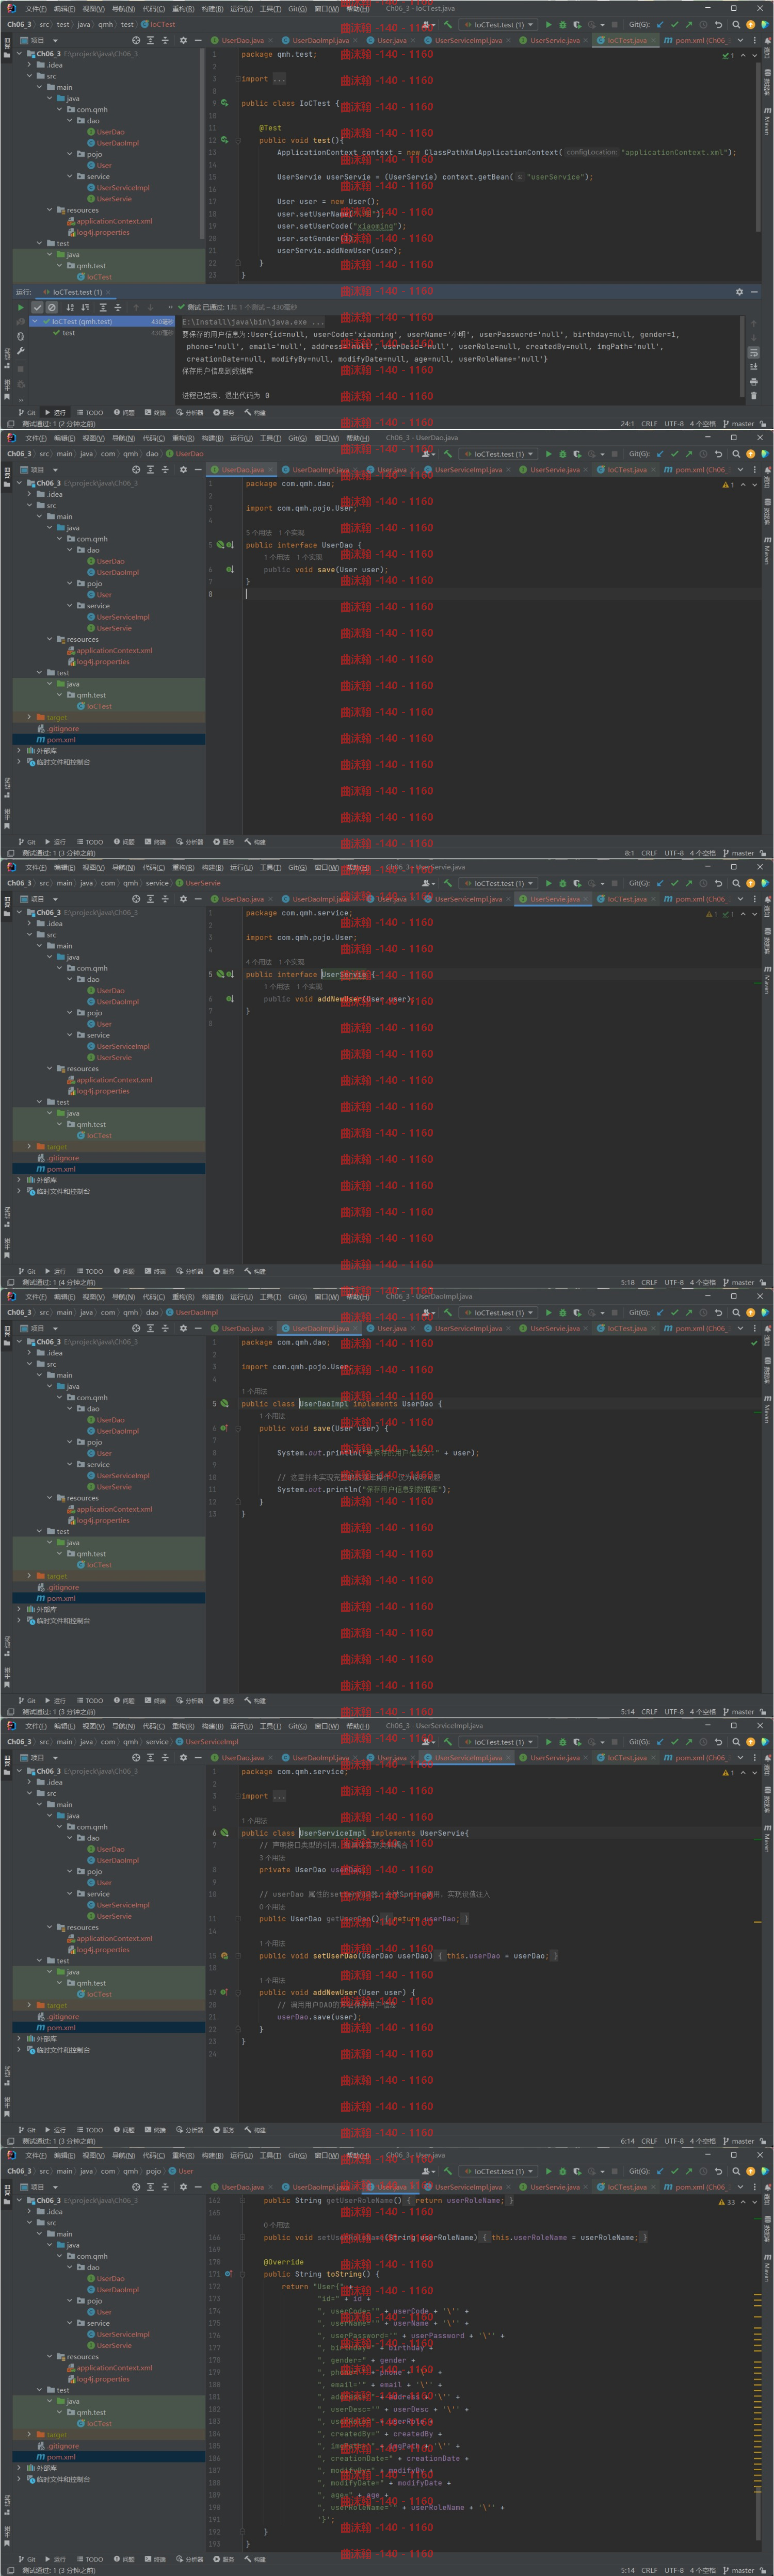Screen dimensions: 774x2576
Task: Open 文件(F) menu in IoCTest.java window
Action: click(35, 9)
